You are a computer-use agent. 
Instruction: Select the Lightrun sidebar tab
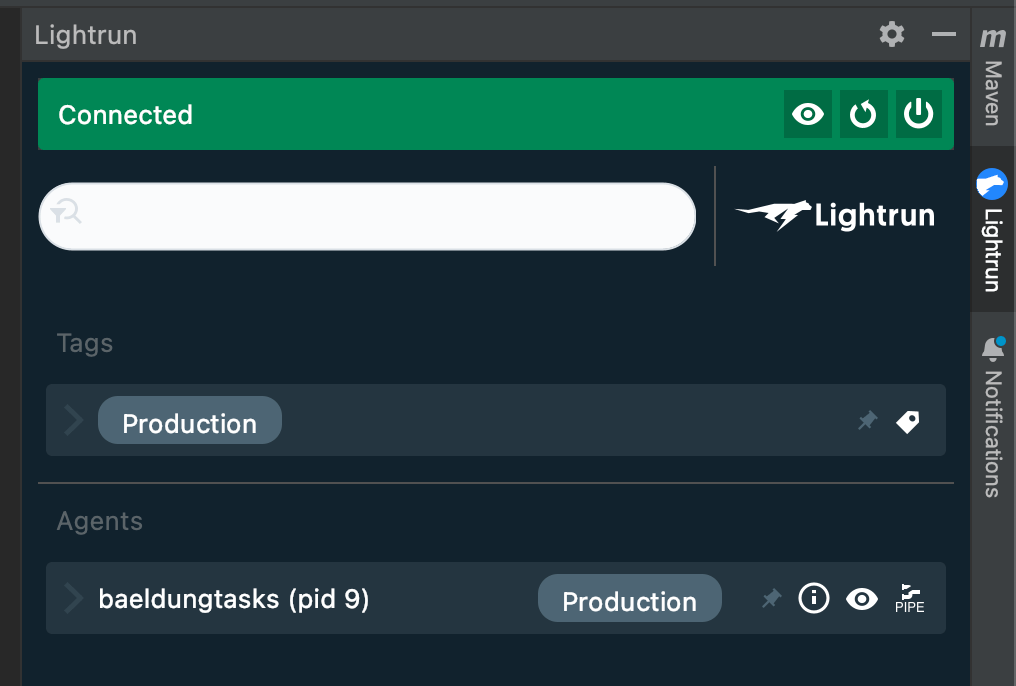(x=993, y=229)
